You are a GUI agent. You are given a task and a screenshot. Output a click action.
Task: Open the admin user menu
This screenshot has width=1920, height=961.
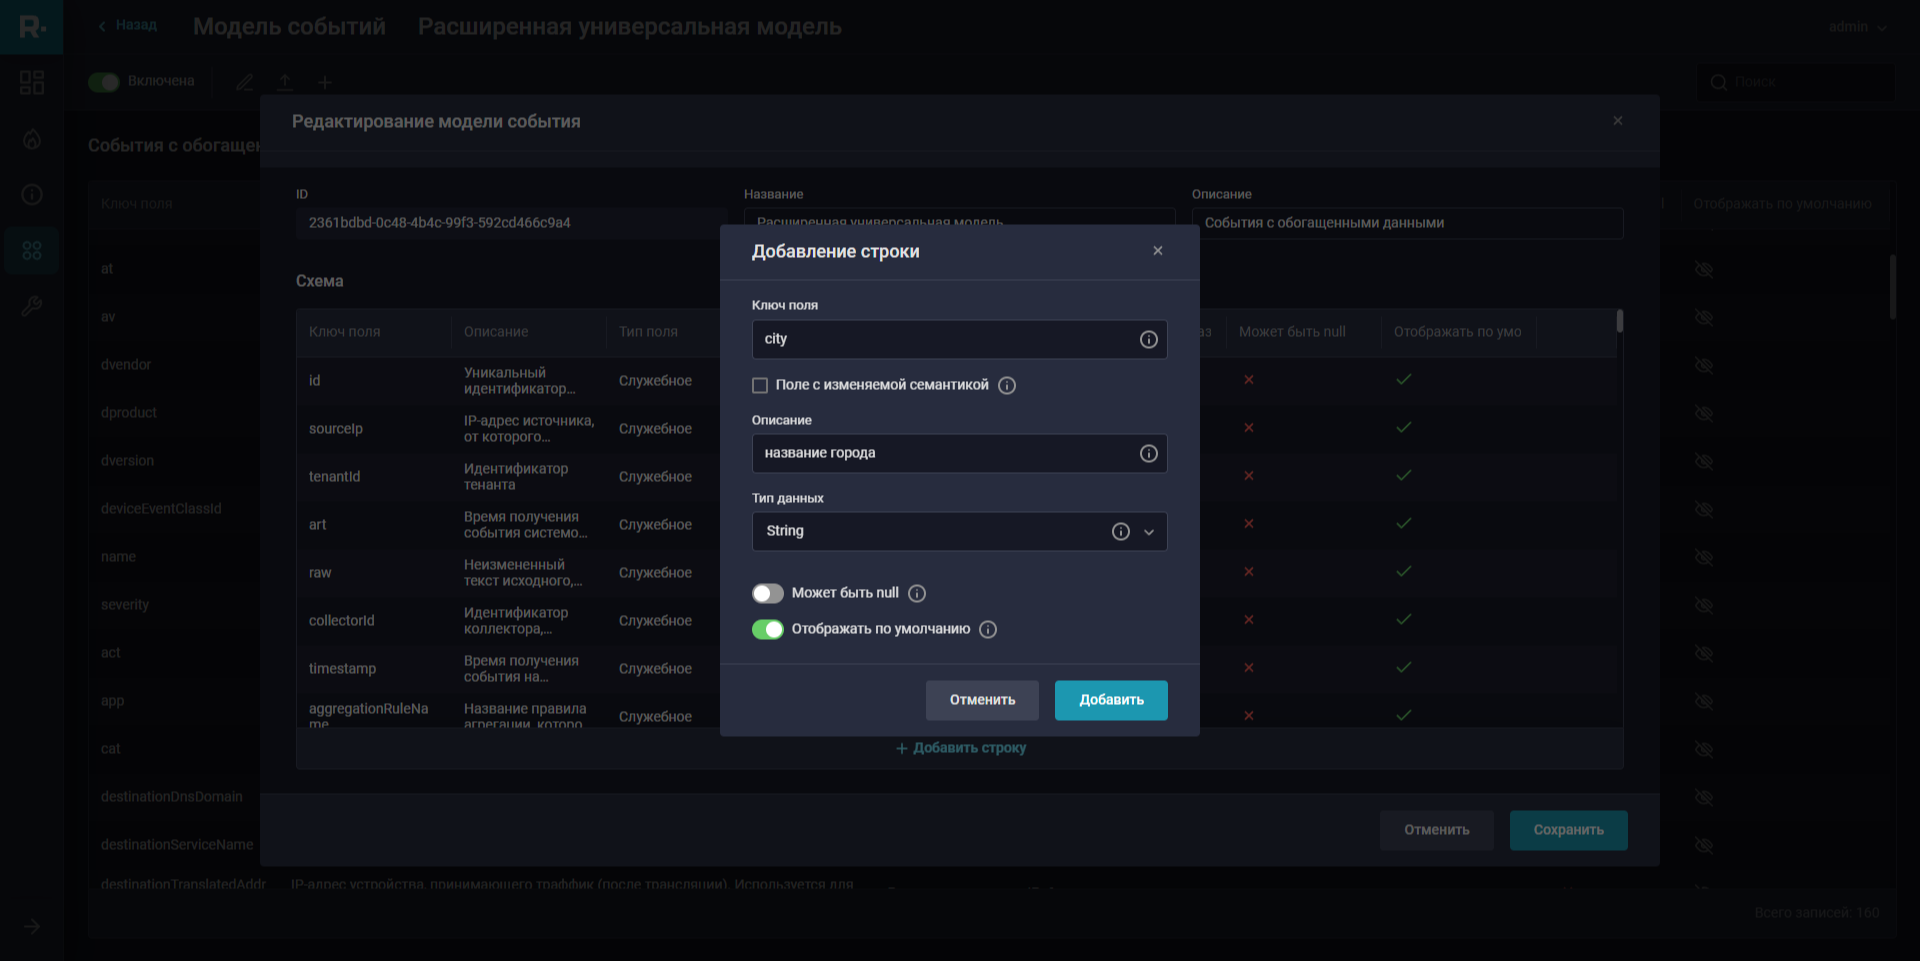coord(1857,27)
